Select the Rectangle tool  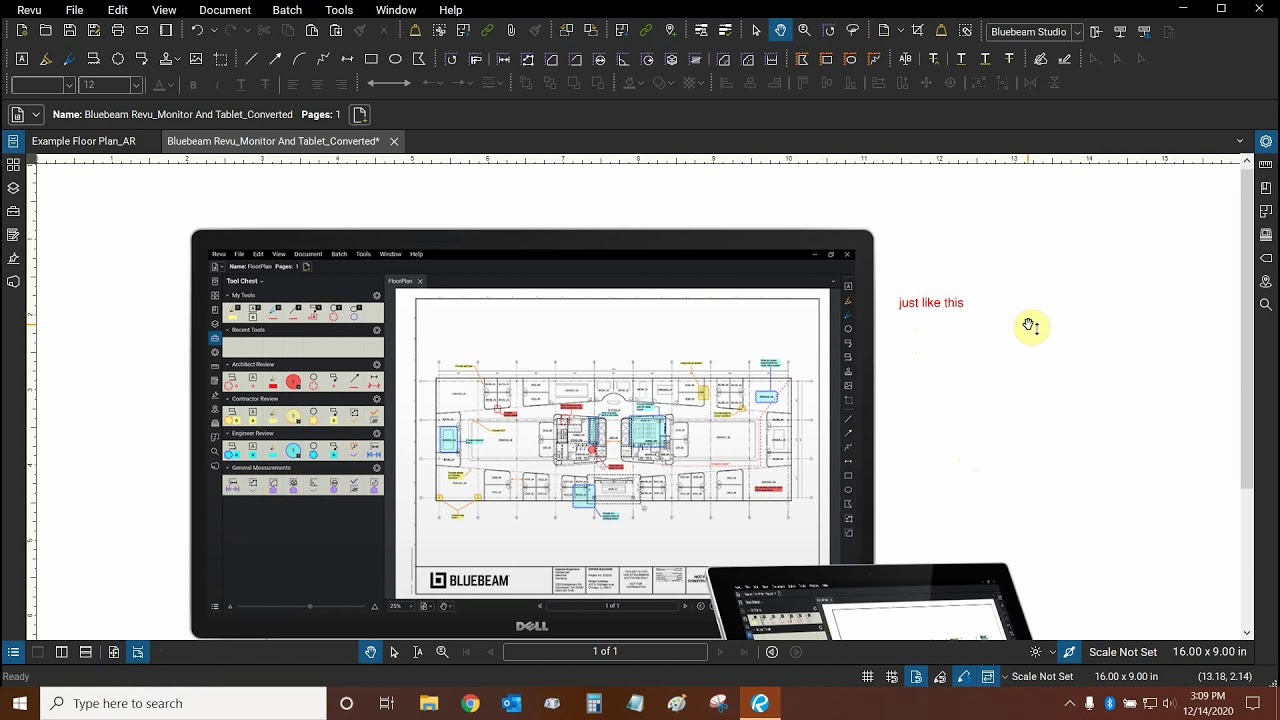(x=371, y=59)
